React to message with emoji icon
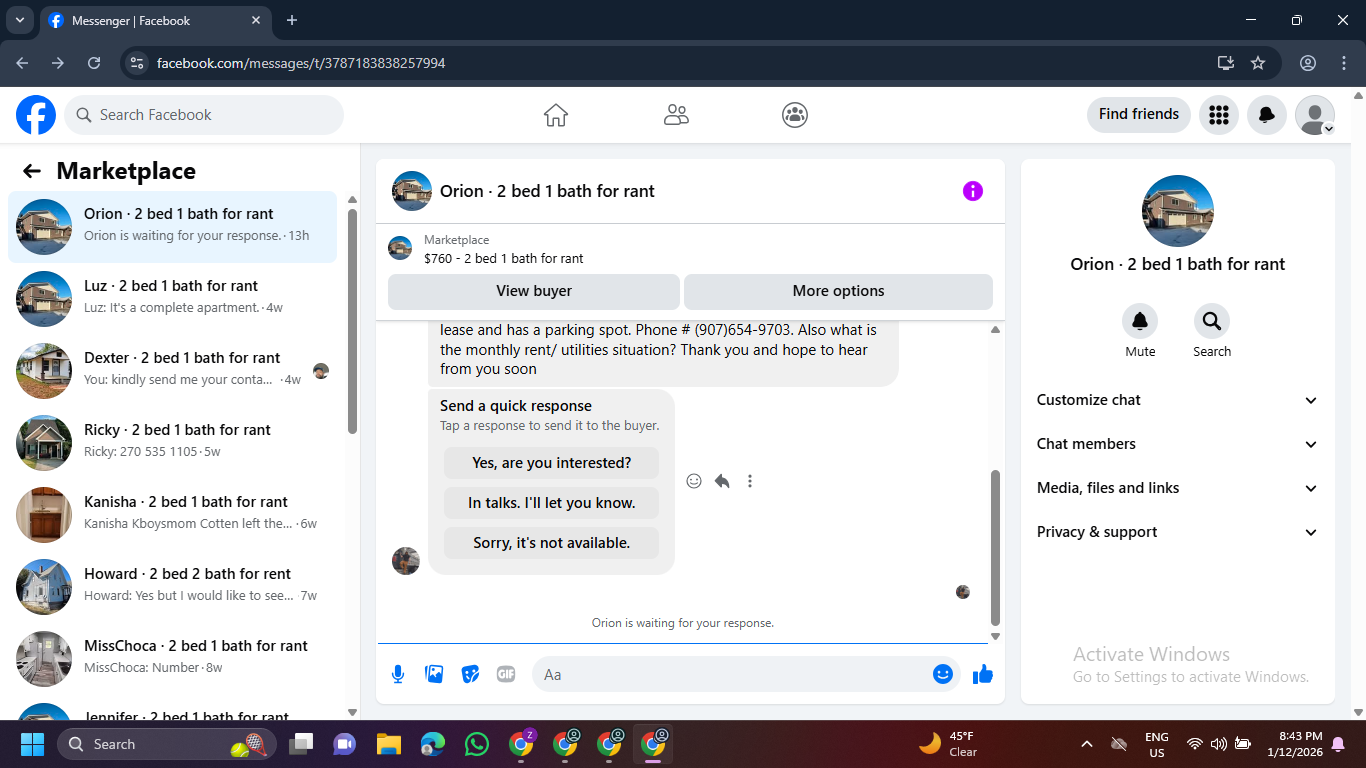This screenshot has width=1366, height=768. point(694,481)
